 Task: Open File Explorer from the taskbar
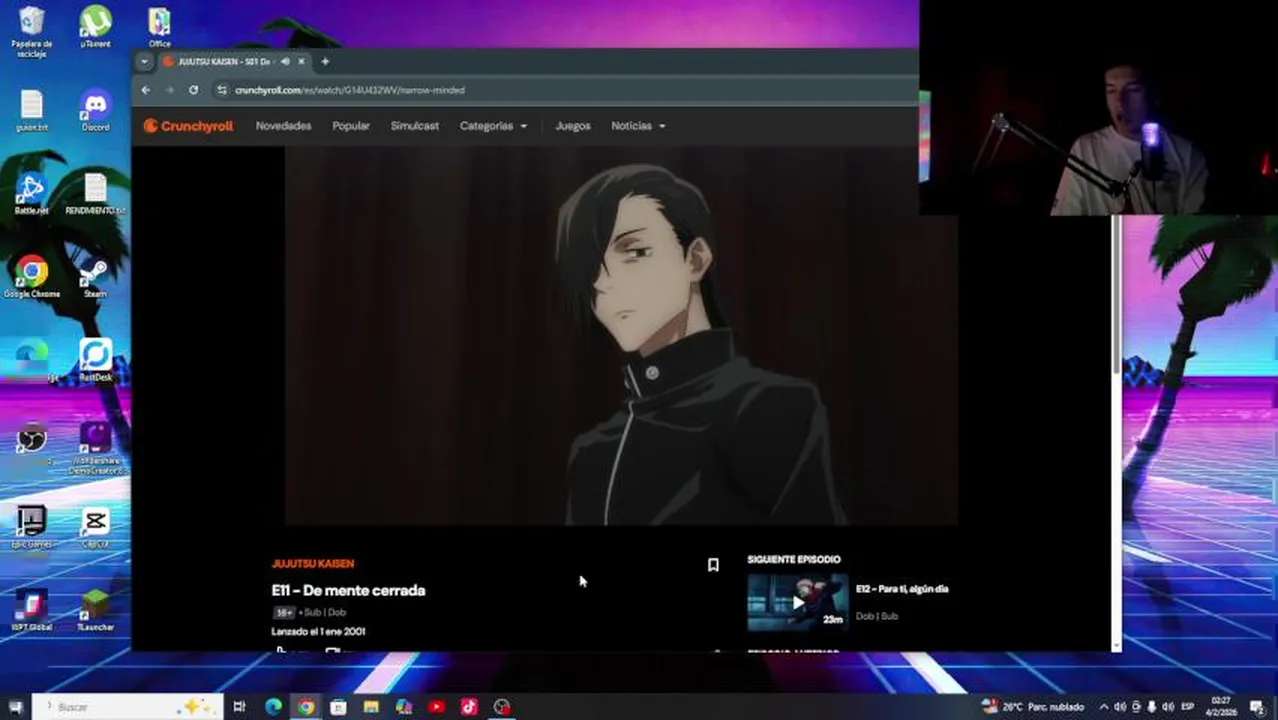tap(371, 707)
